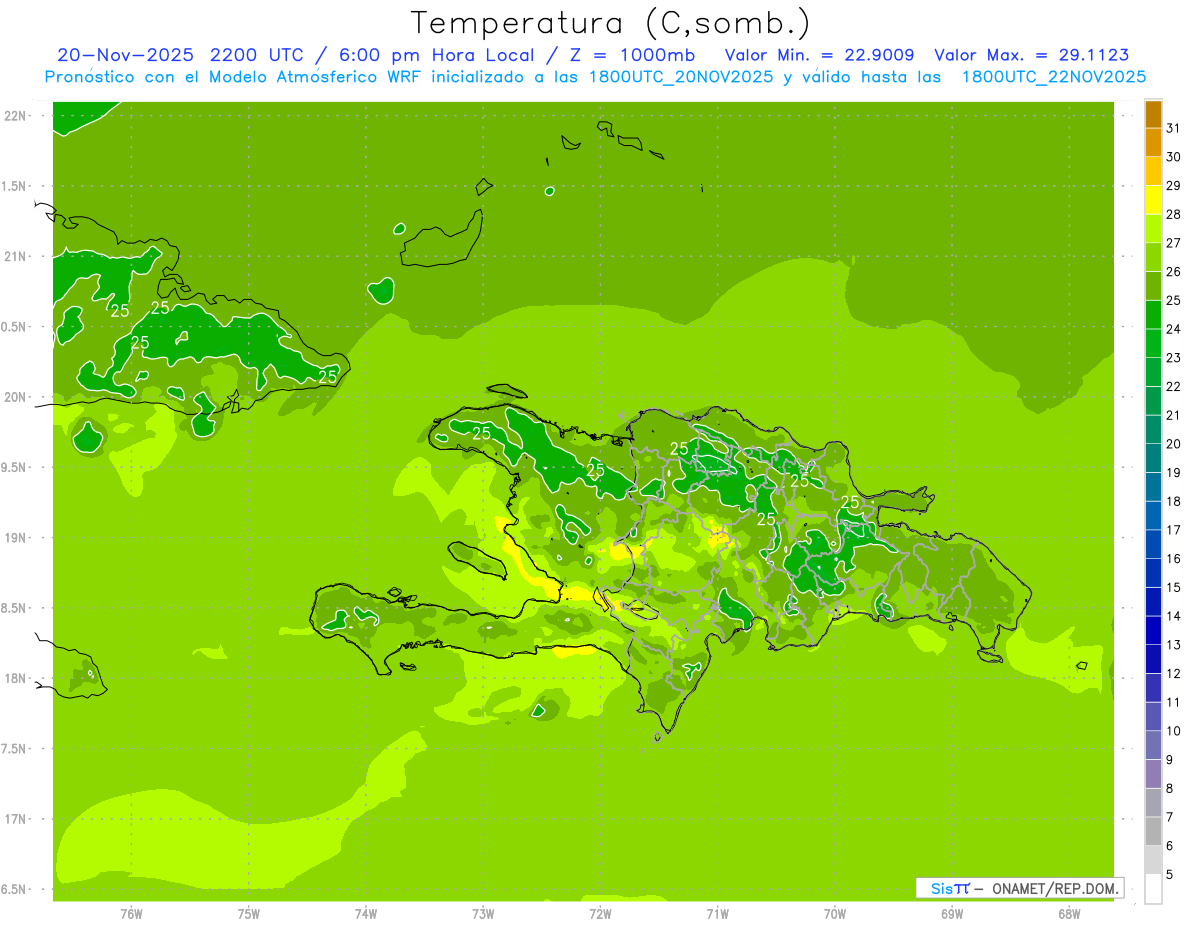Click the '2200 UTC' time label
This screenshot has width=1200, height=927.
point(259,55)
